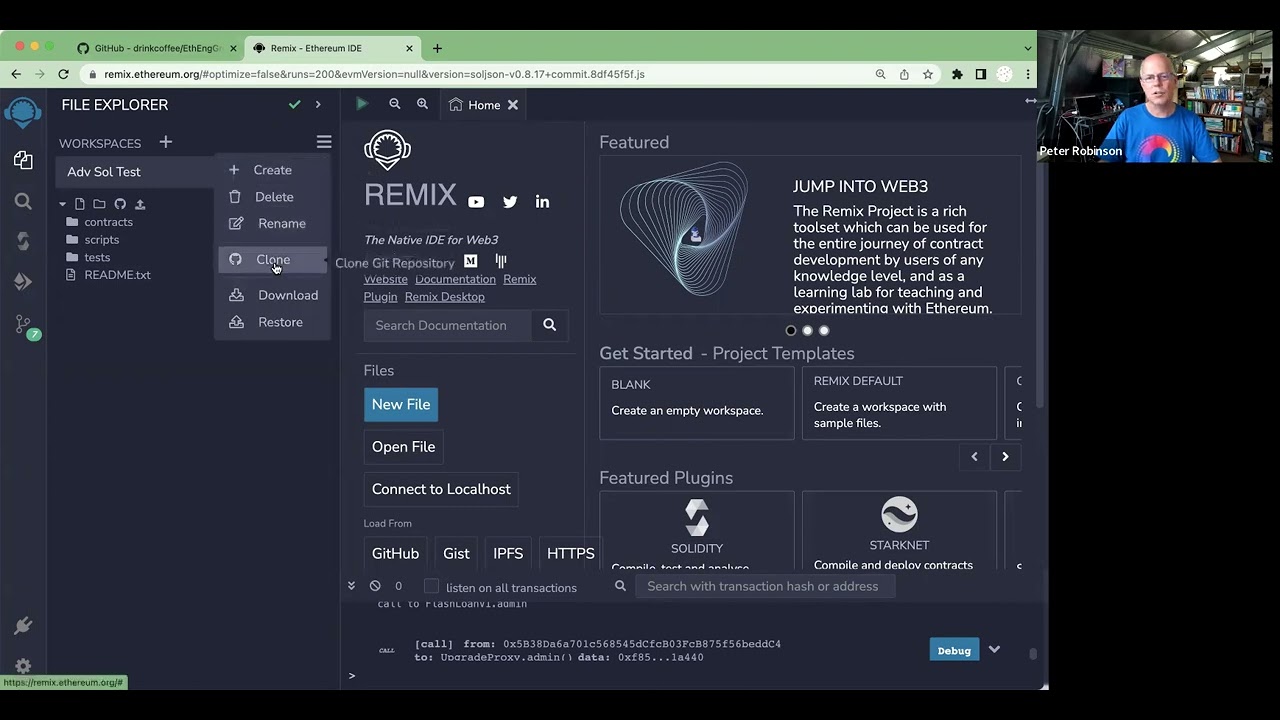Click the Remix logo at top of sidebar
The image size is (1280, 720).
[23, 111]
